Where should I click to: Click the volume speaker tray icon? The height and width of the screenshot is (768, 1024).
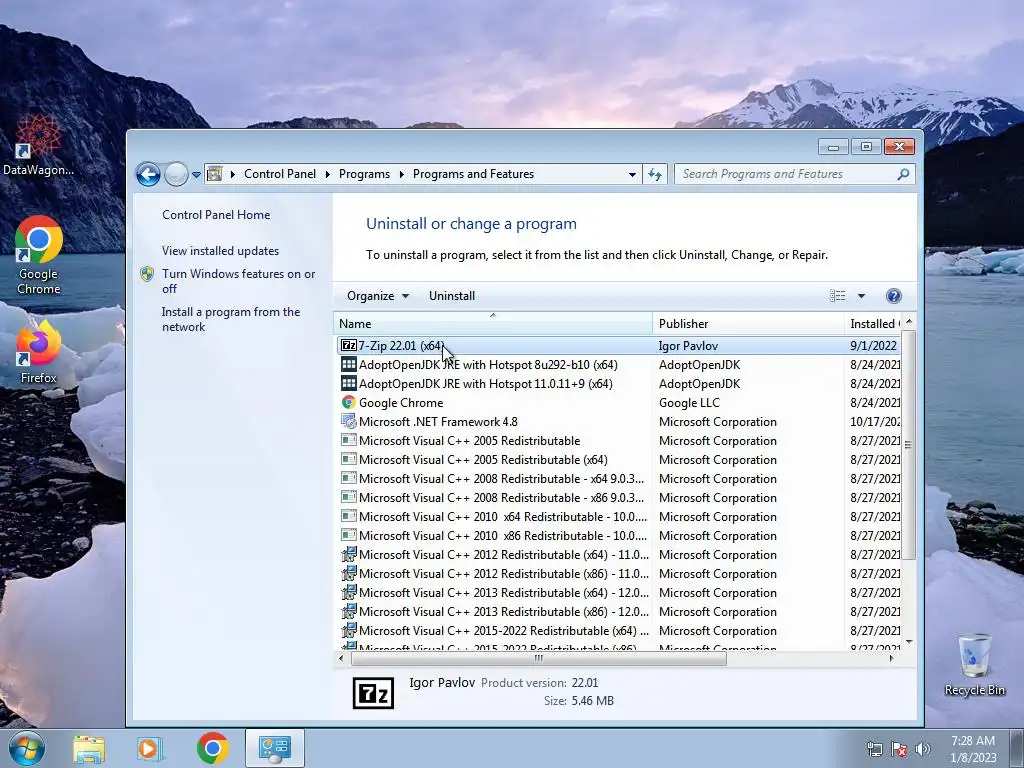(922, 749)
